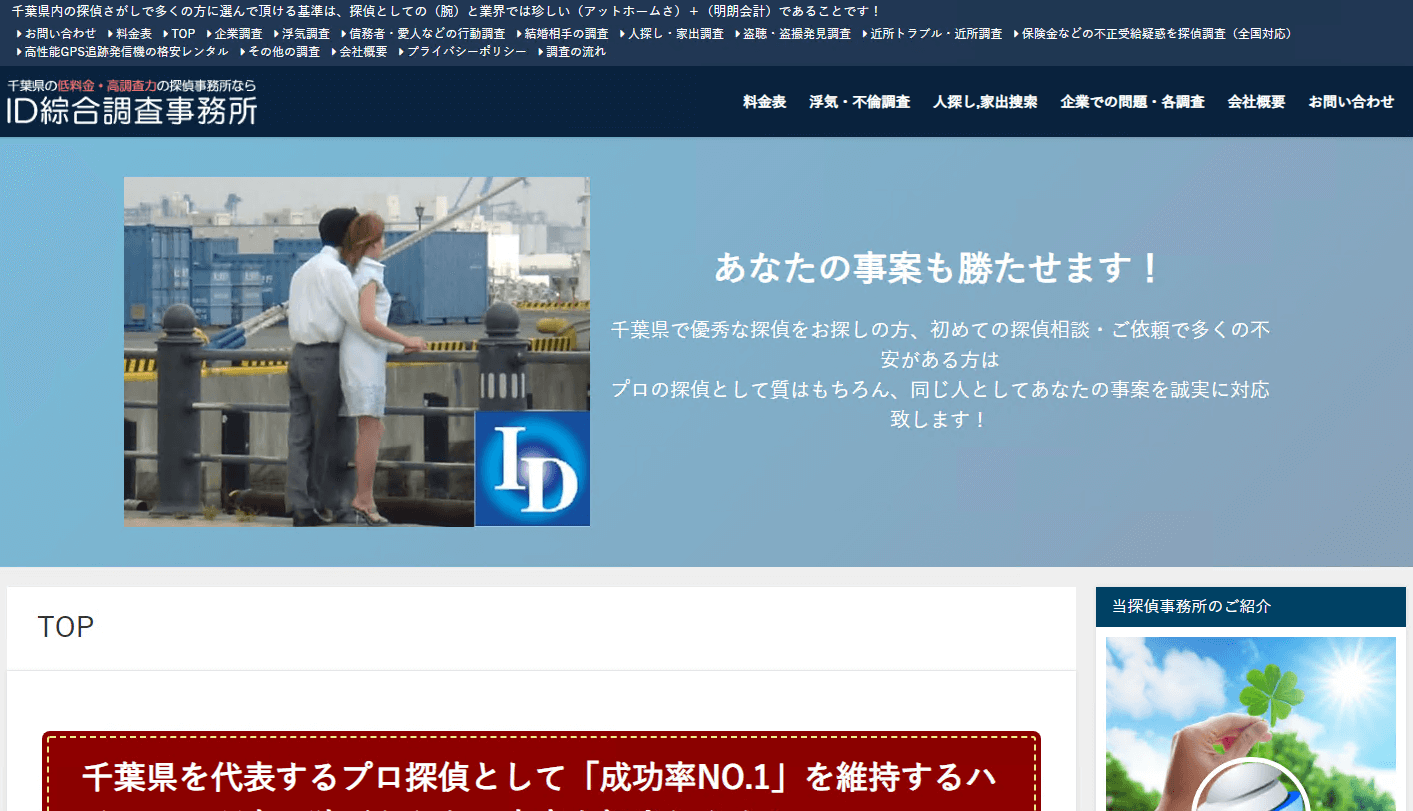Select 会社概要 in main navigation bar
Viewport: 1413px width, 811px height.
pyautogui.click(x=1257, y=102)
